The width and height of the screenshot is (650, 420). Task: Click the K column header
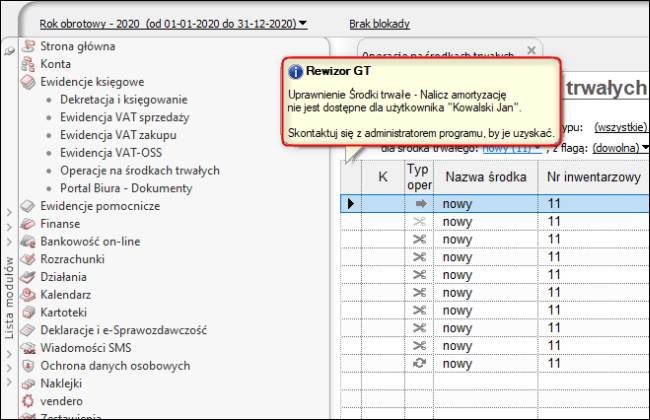383,177
